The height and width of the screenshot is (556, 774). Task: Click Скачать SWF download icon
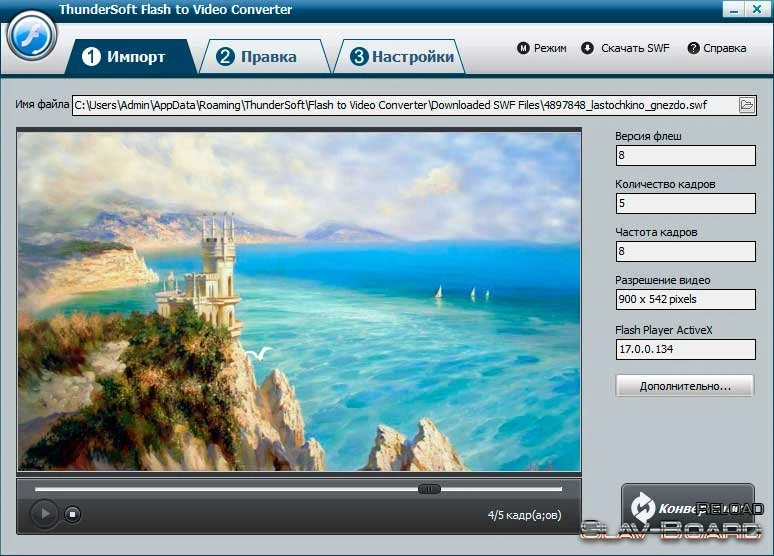click(x=587, y=48)
